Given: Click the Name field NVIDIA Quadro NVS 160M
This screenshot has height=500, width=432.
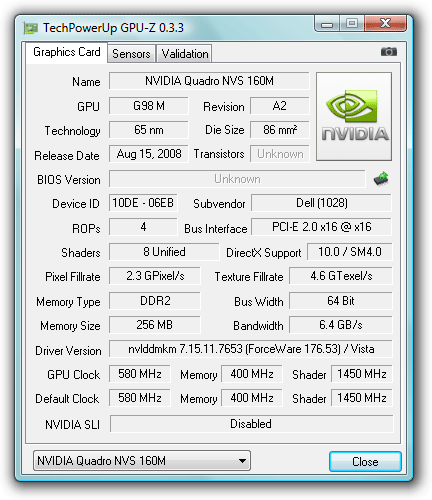Looking at the screenshot, I should click(209, 81).
